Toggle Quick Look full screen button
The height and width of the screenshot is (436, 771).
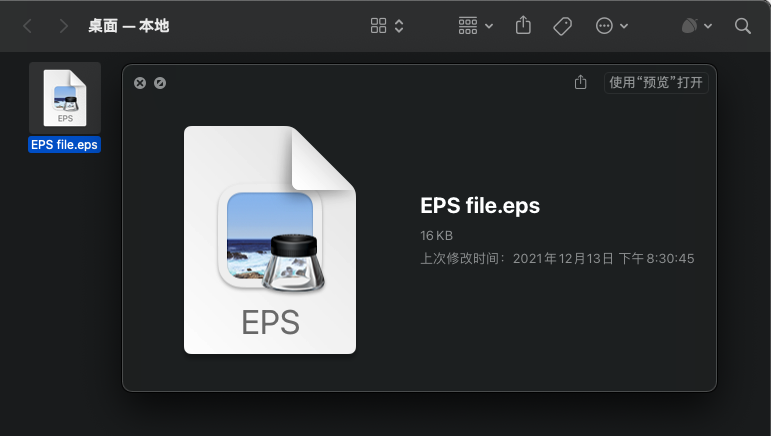click(160, 83)
